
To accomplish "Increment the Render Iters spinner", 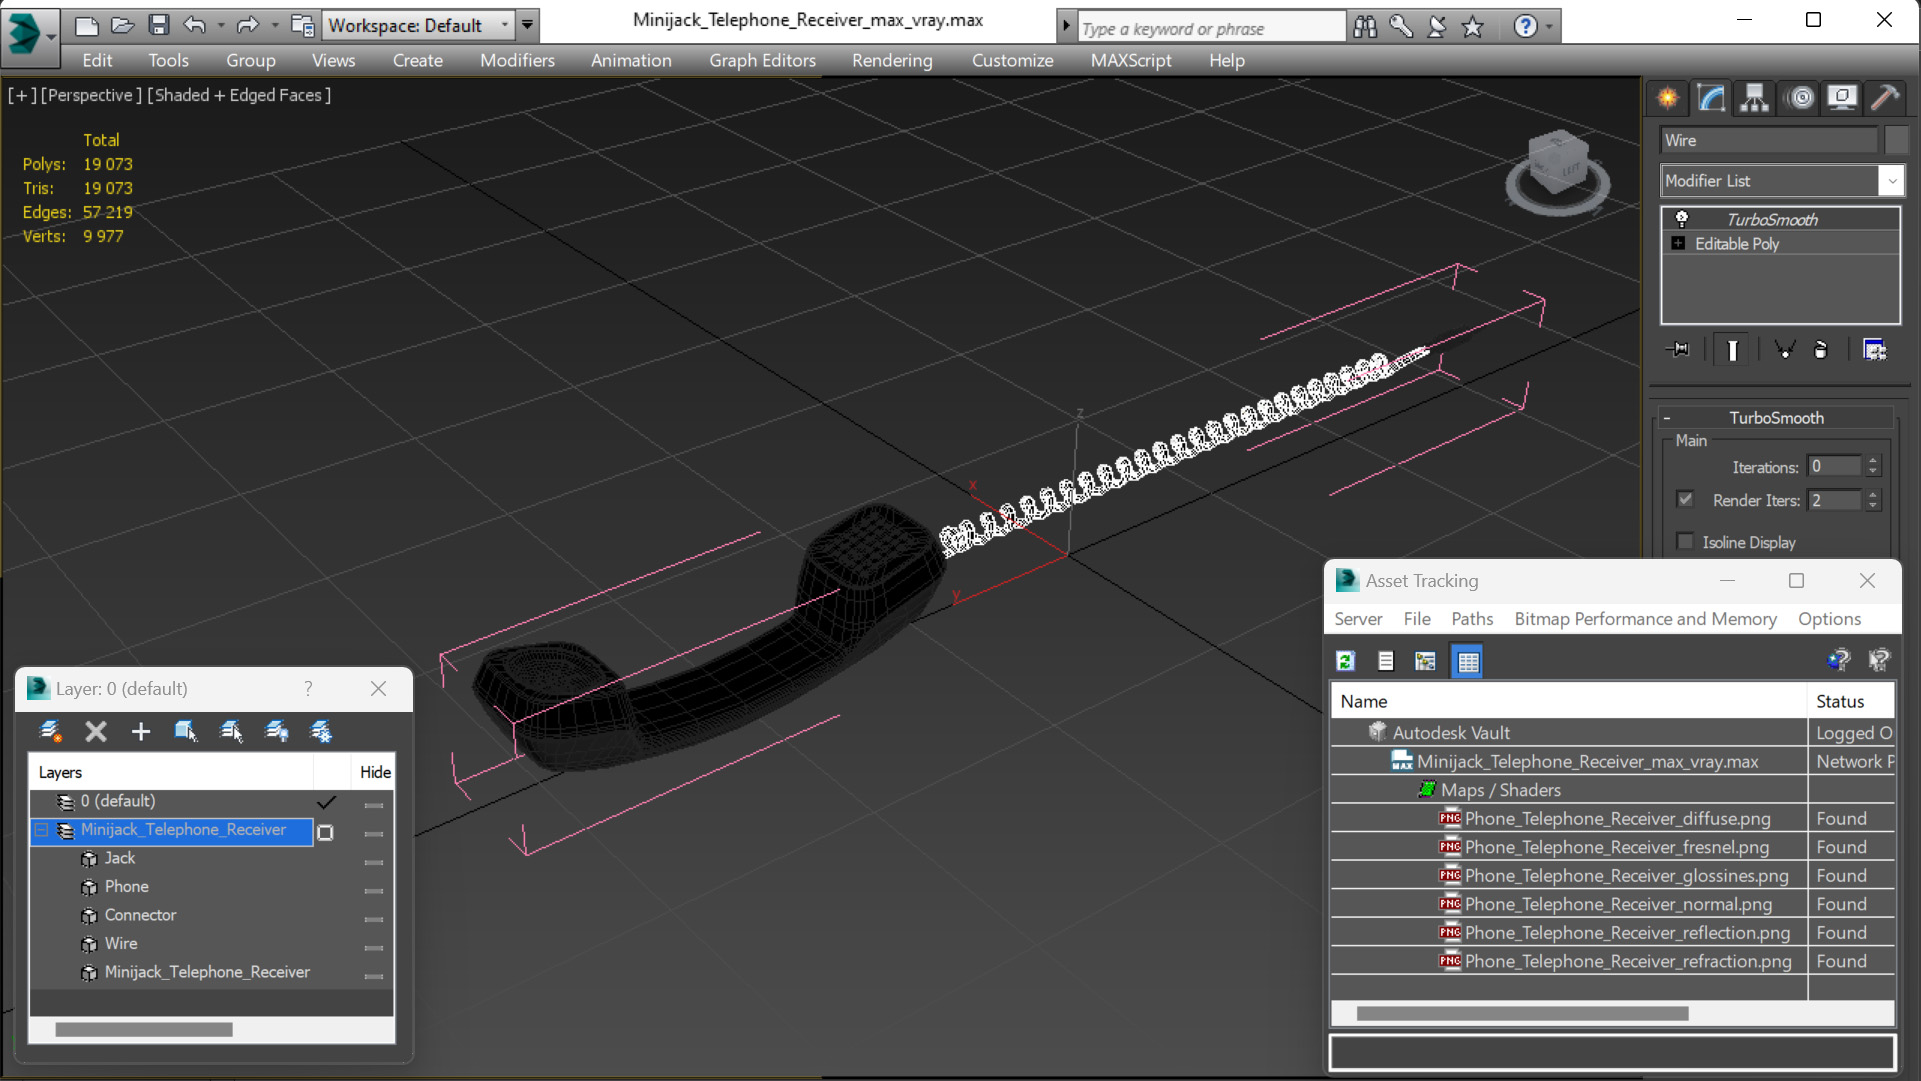I will (1873, 494).
